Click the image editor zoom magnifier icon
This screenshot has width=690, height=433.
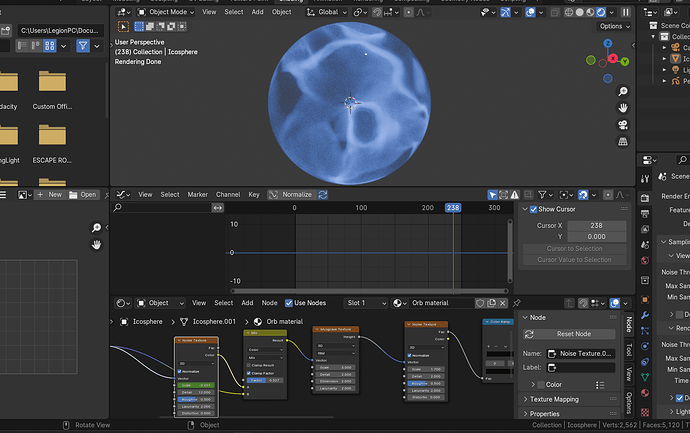coord(96,228)
